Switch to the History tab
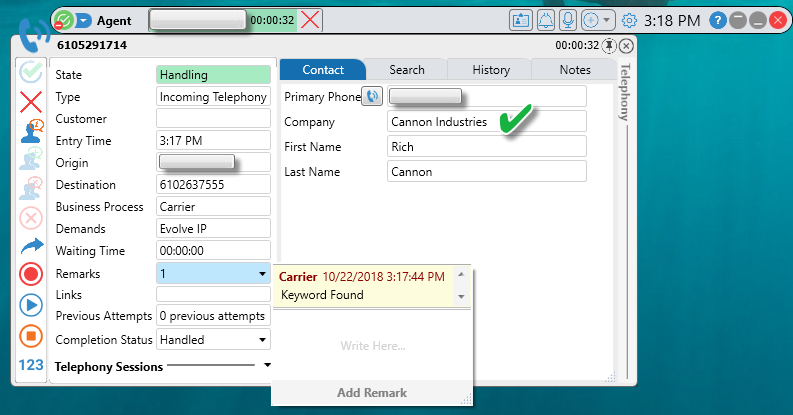793x415 pixels. click(491, 70)
